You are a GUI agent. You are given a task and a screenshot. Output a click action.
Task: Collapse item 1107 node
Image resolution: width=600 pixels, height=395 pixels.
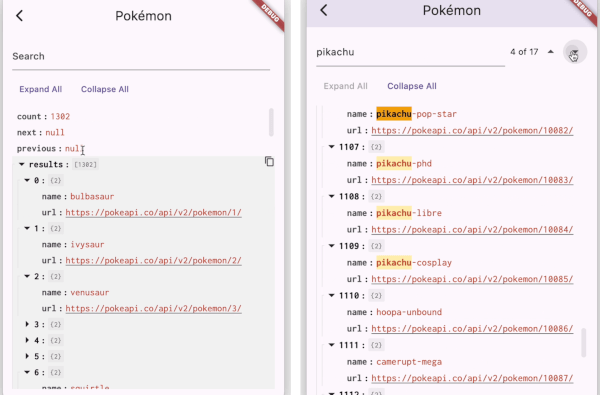(x=332, y=147)
